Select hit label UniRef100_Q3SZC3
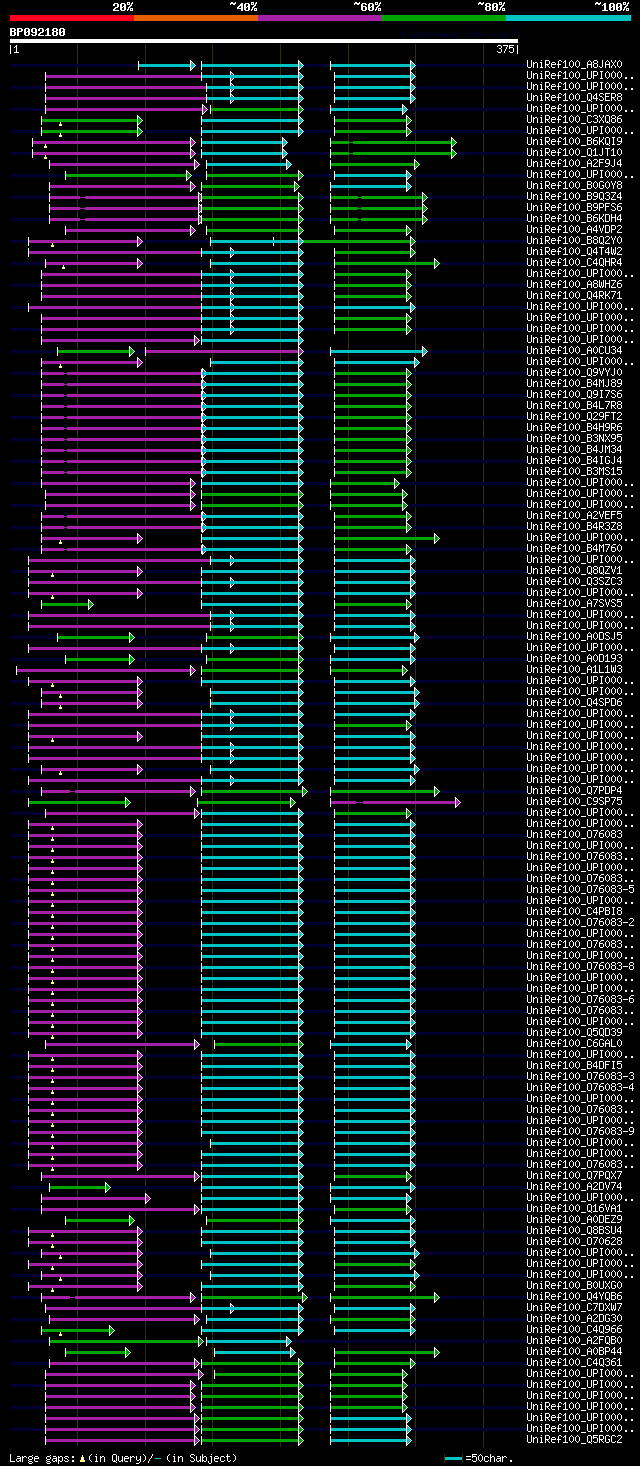This screenshot has height=1466, width=640. click(575, 582)
